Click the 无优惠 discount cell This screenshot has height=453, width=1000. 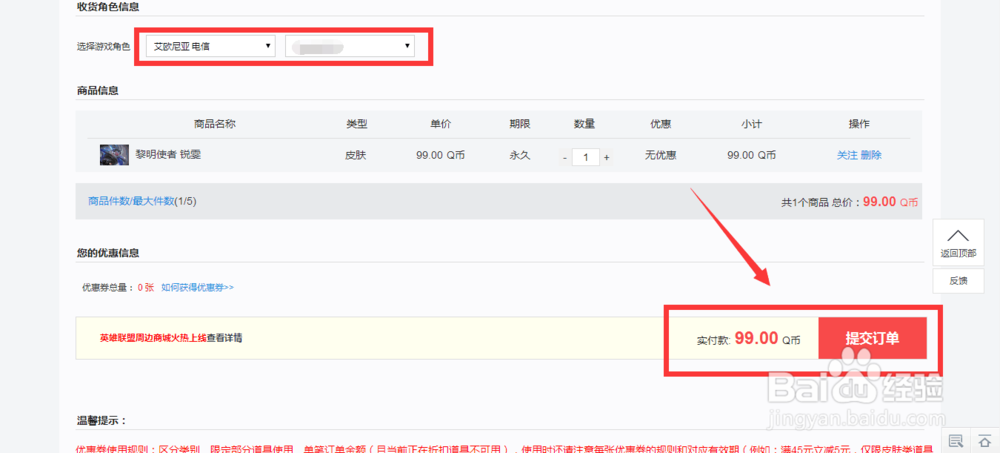661,155
